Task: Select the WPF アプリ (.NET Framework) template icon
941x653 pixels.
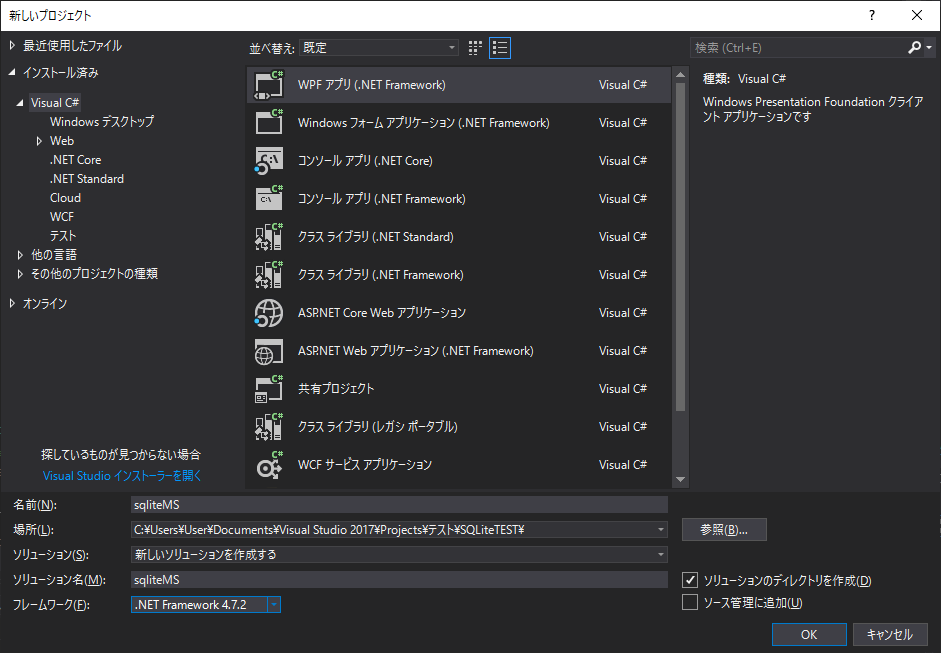Action: pos(268,84)
